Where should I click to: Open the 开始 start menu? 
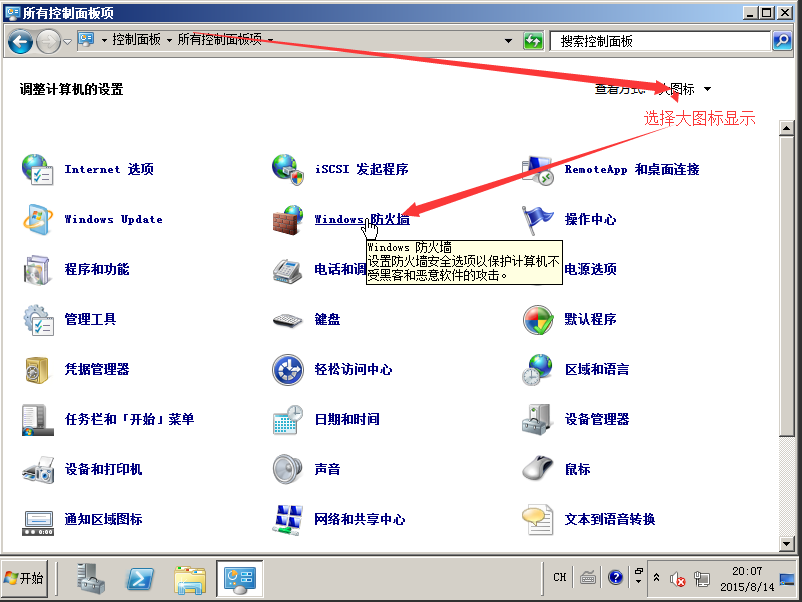[x=24, y=578]
